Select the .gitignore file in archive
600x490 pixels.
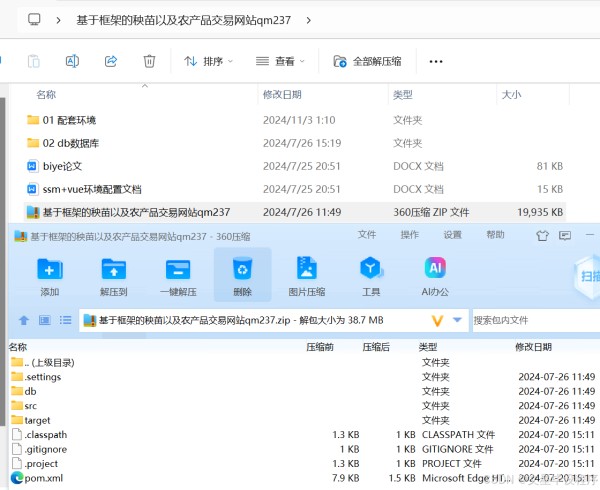click(39, 449)
